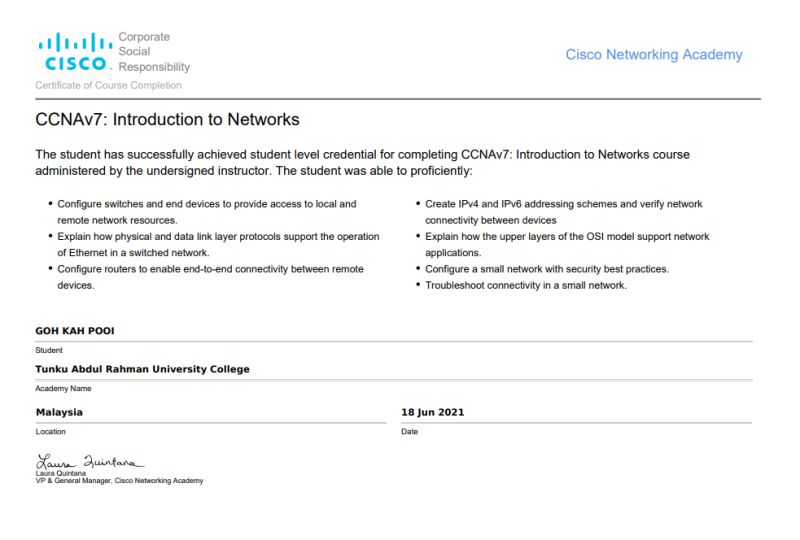Click the Certificate of Course Completion caption
800x540 pixels.
[x=108, y=85]
